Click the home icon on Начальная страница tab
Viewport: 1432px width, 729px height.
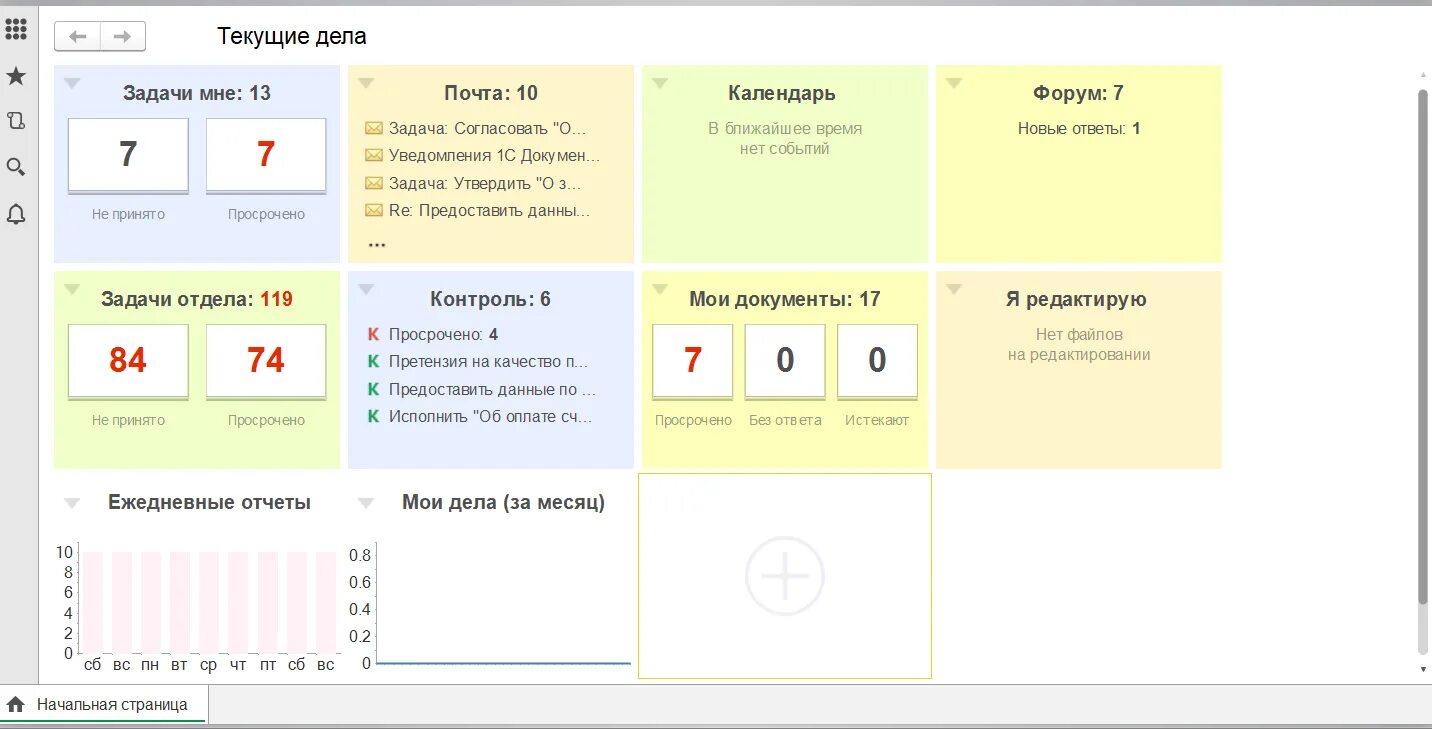click(16, 704)
